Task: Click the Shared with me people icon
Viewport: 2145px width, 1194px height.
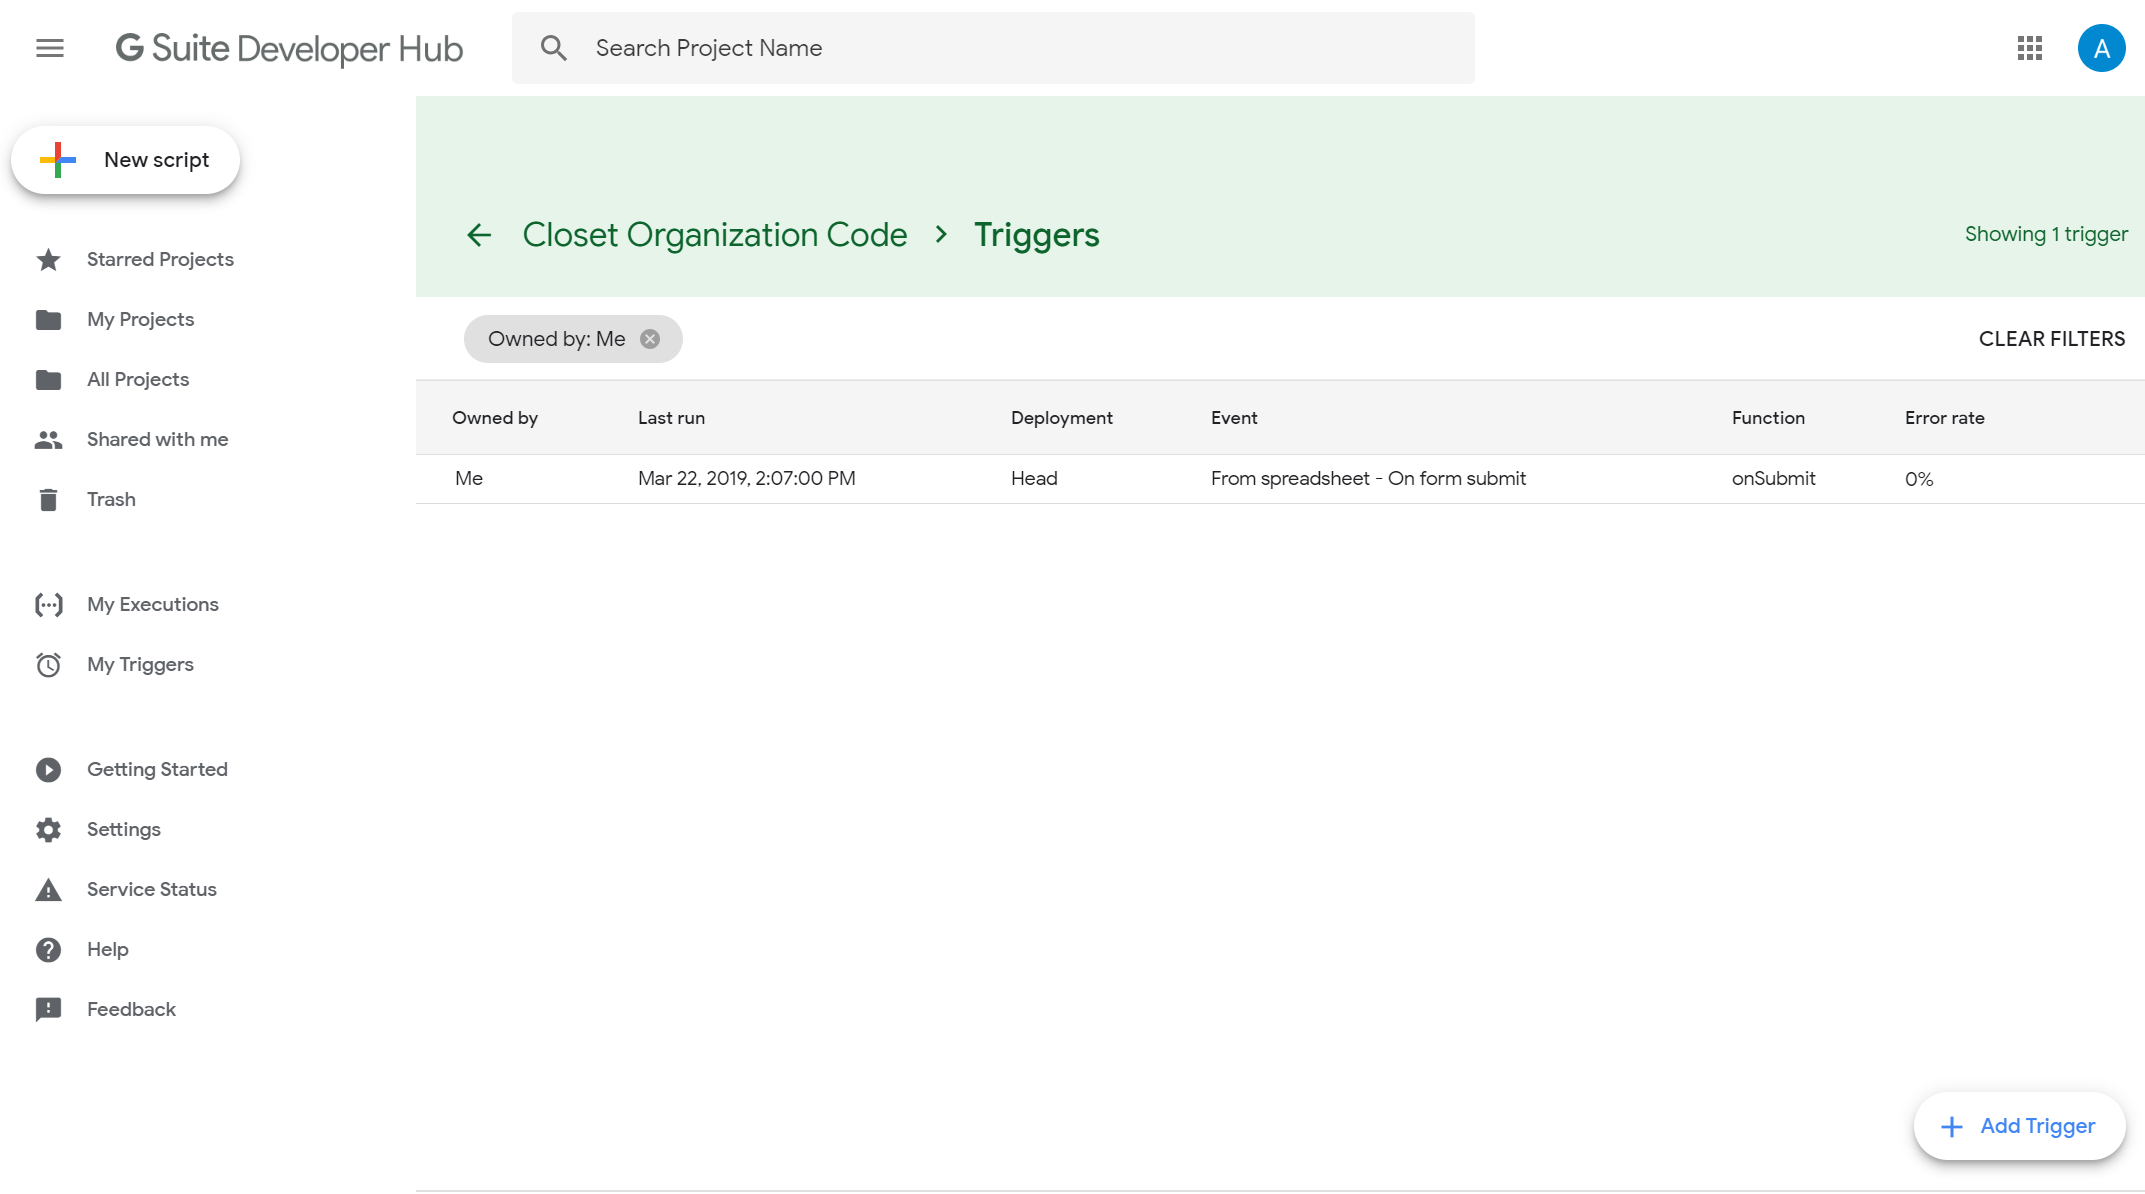Action: tap(48, 440)
